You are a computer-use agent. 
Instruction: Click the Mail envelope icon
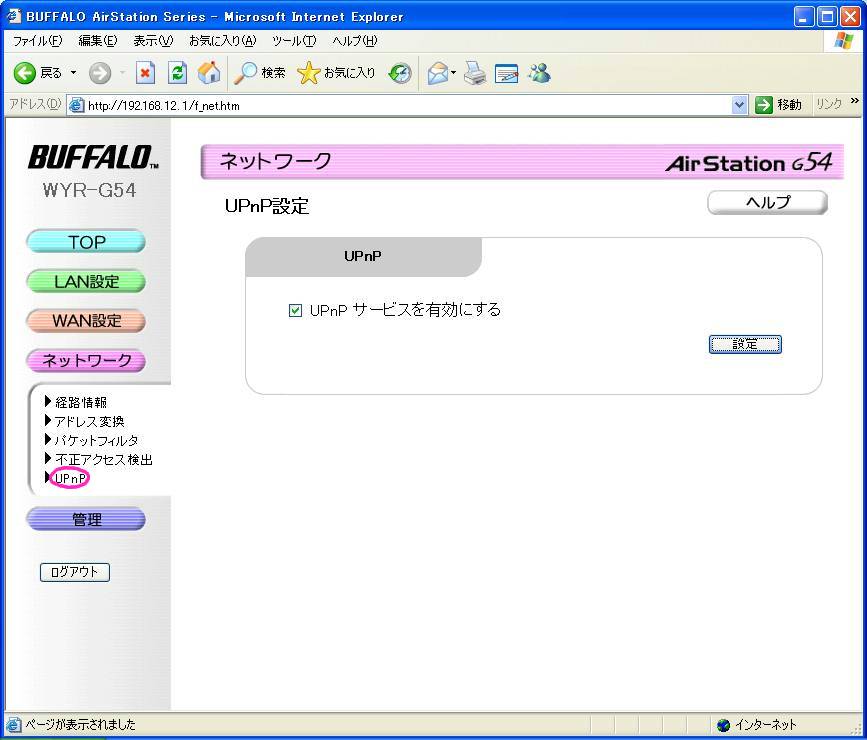point(436,73)
